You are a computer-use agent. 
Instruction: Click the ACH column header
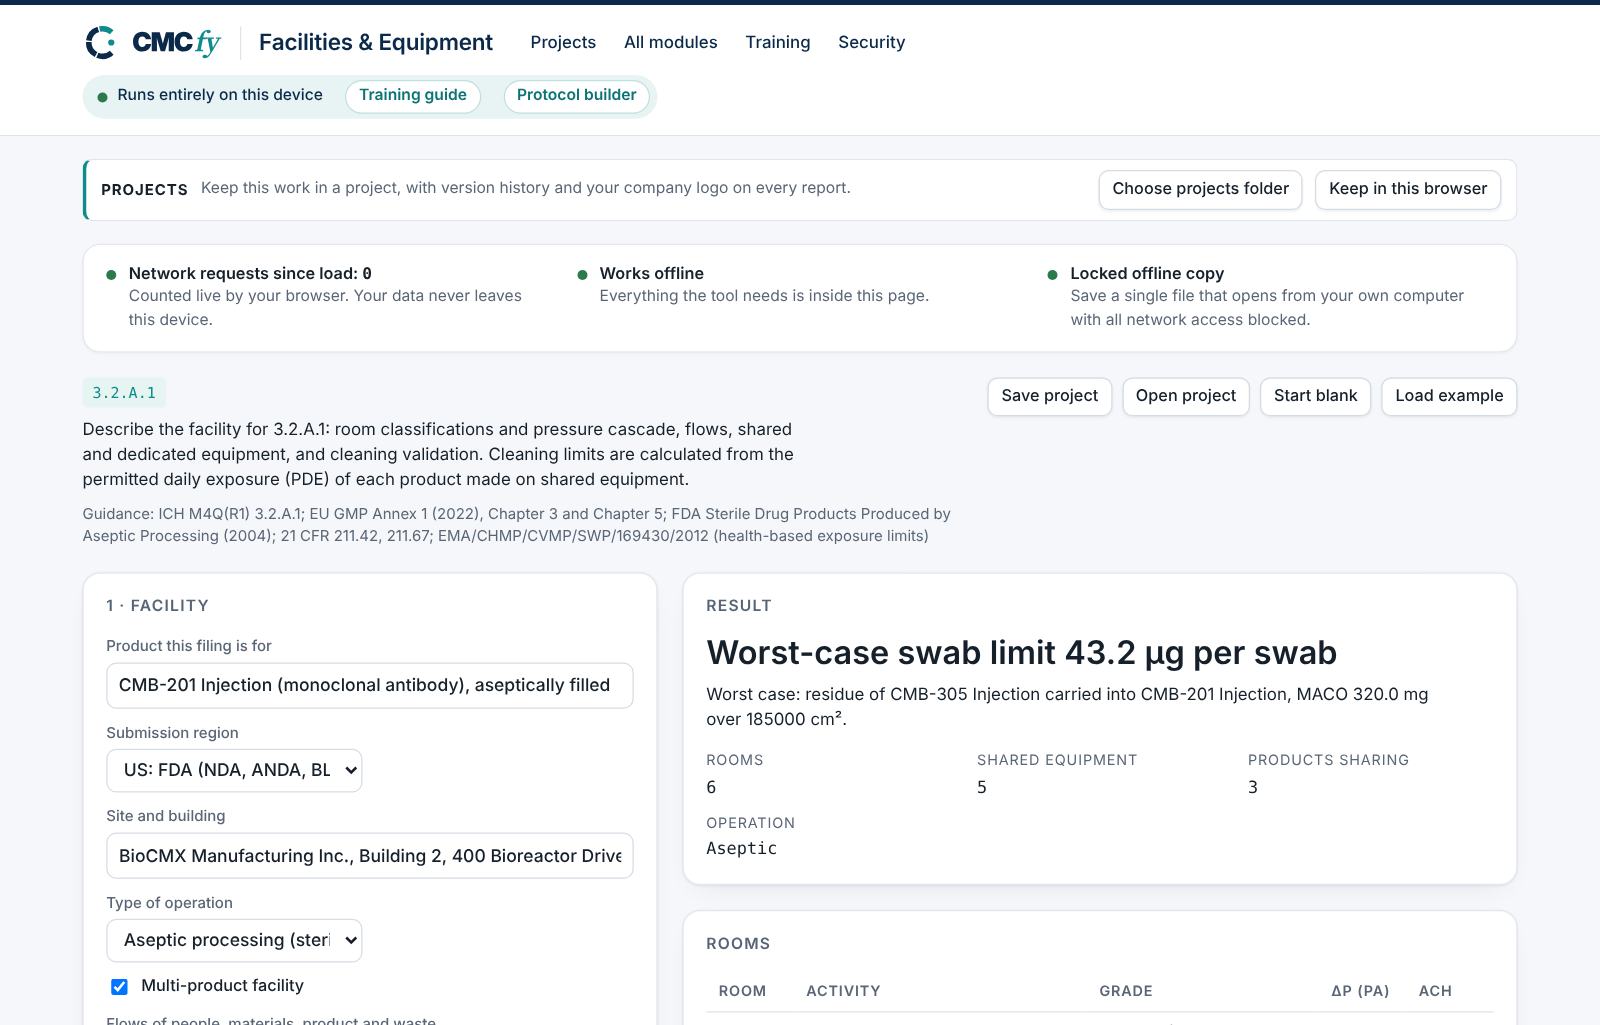coord(1435,992)
